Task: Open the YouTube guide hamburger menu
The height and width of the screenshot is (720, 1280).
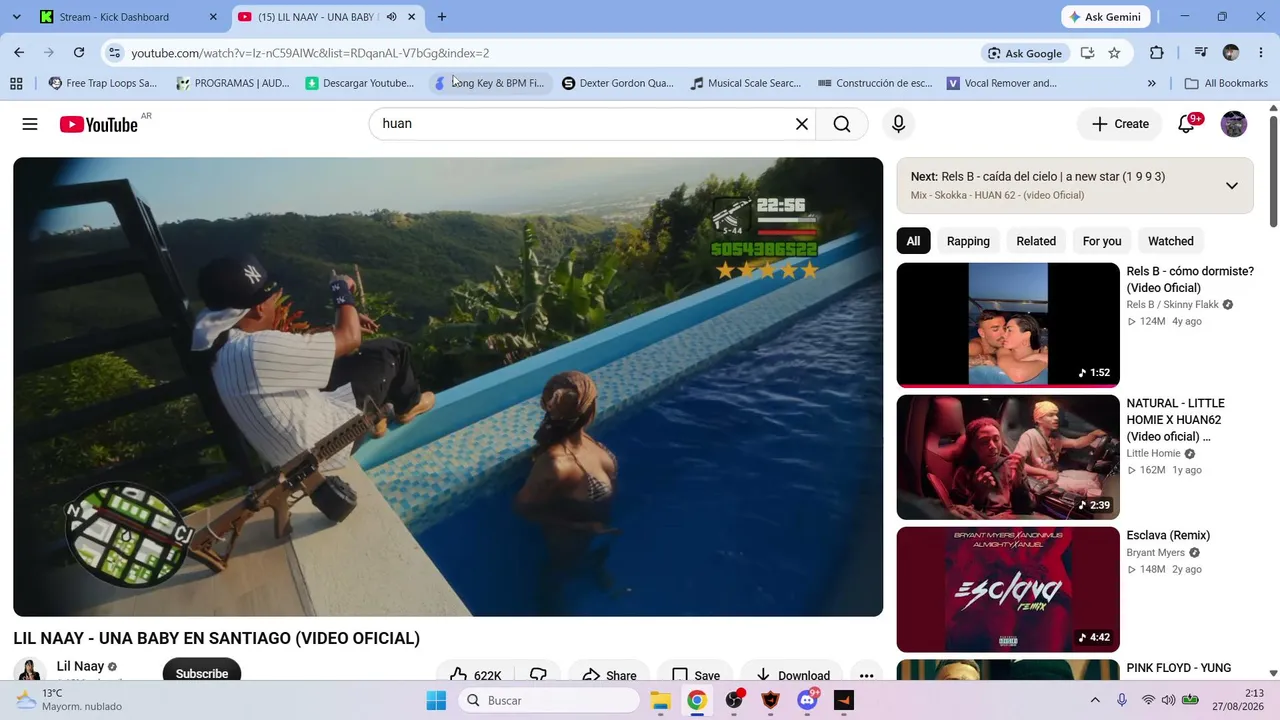Action: (x=30, y=124)
